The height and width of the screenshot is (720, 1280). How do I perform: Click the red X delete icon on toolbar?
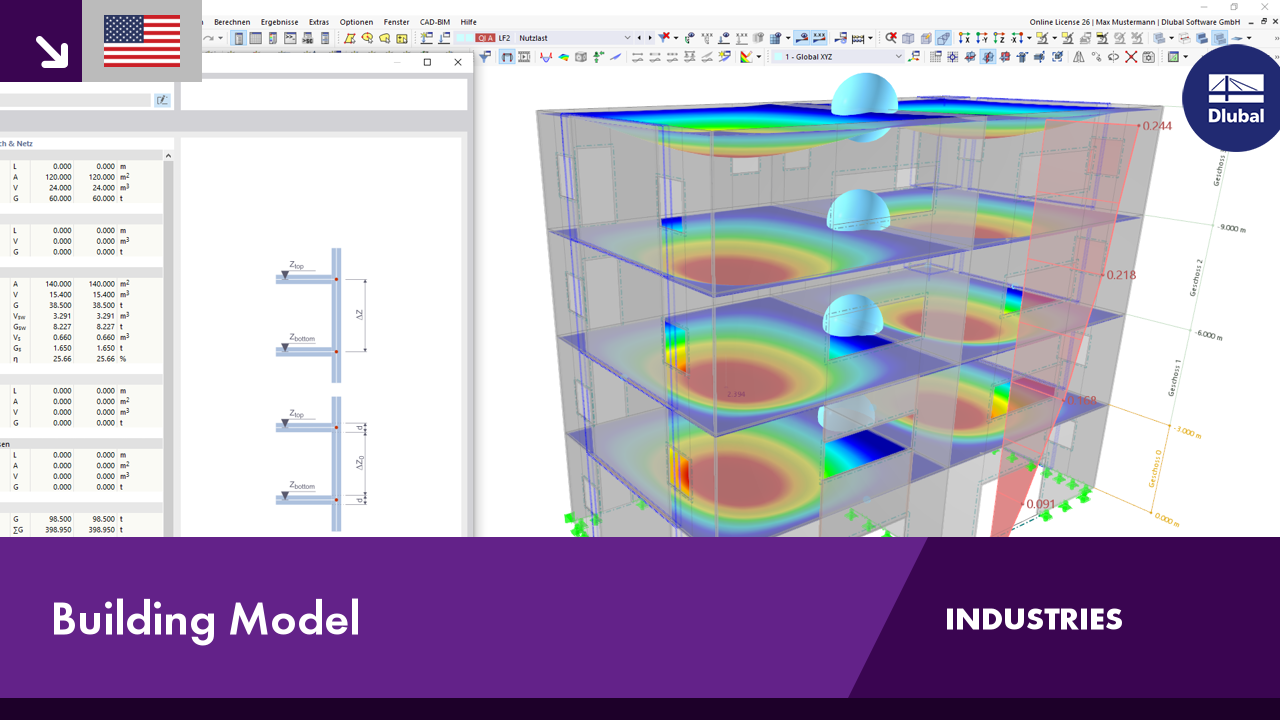click(1132, 57)
